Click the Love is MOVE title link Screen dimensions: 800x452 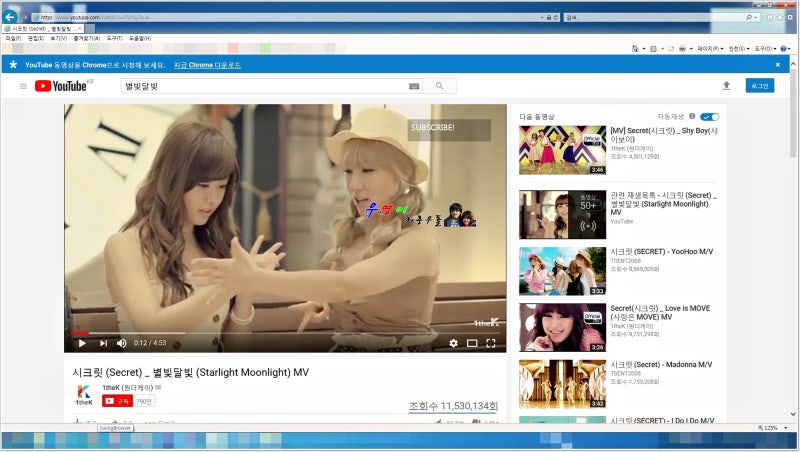click(x=660, y=312)
